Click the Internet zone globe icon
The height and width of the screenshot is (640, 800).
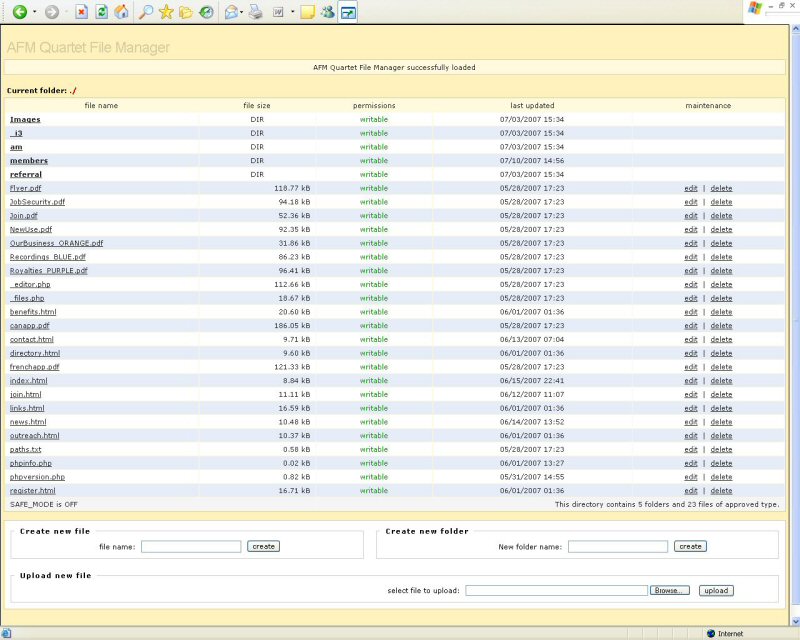pyautogui.click(x=711, y=633)
